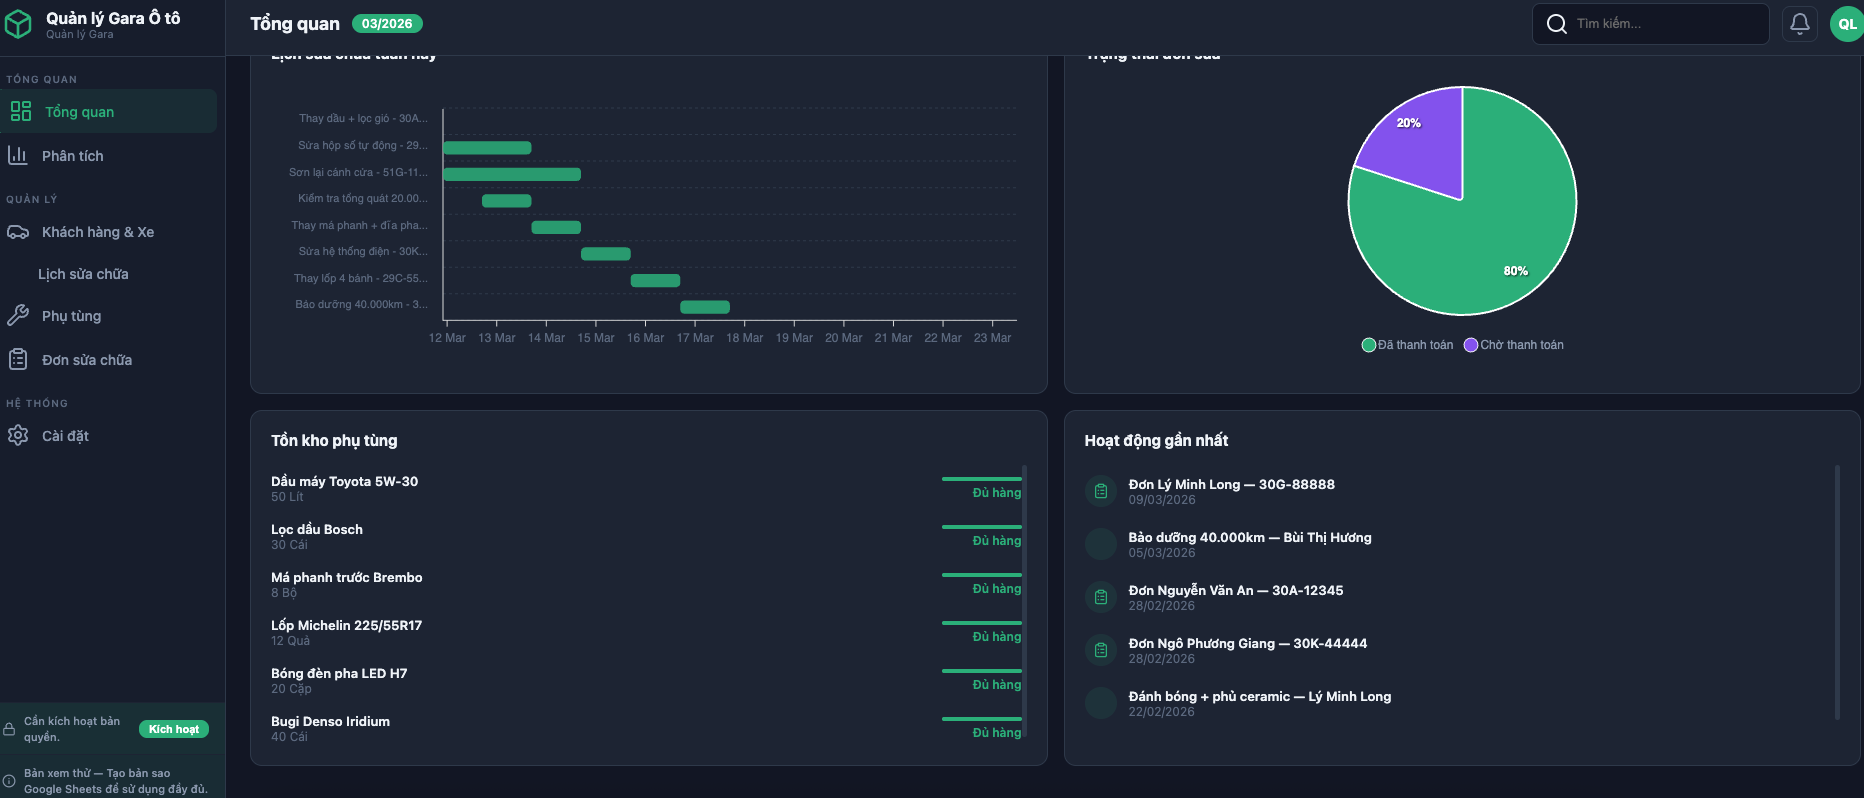Open activity Đơn Lý Minh Long 30G-88888
Image resolution: width=1864 pixels, height=798 pixels.
[x=1231, y=485]
